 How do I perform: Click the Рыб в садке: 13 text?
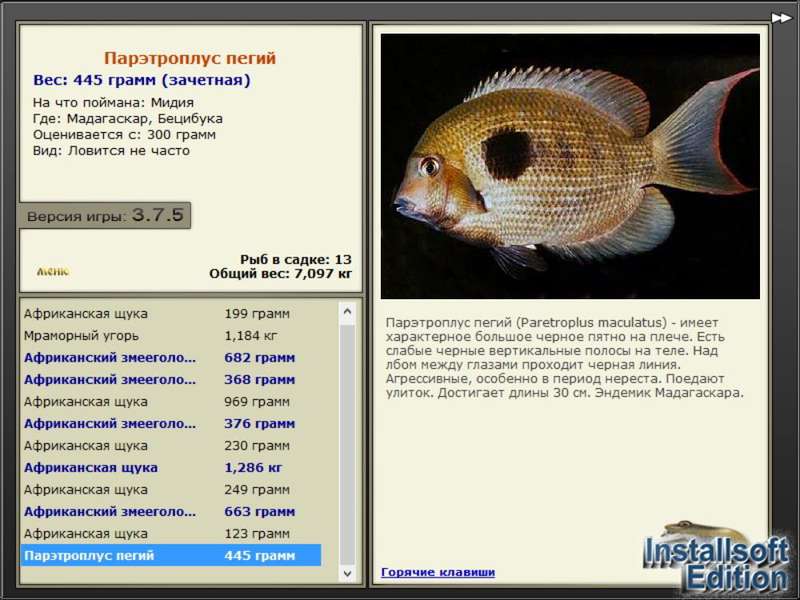click(296, 259)
